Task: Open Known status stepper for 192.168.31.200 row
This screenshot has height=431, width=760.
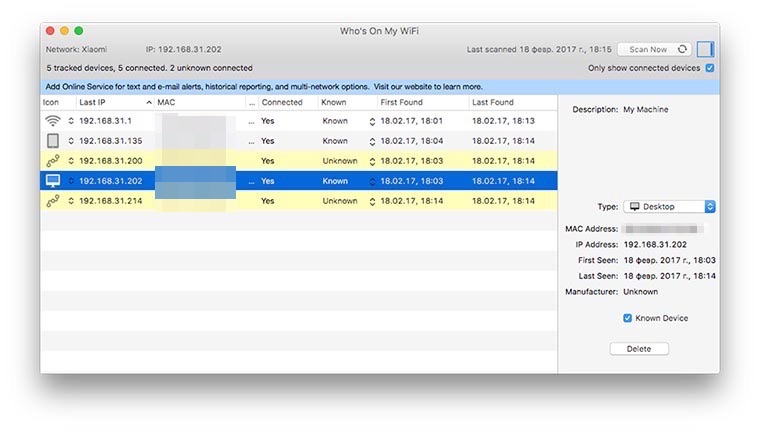Action: coord(372,161)
